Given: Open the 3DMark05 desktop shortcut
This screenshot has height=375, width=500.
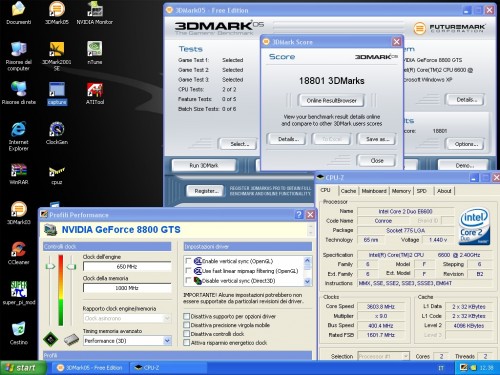Looking at the screenshot, I should [x=57, y=13].
